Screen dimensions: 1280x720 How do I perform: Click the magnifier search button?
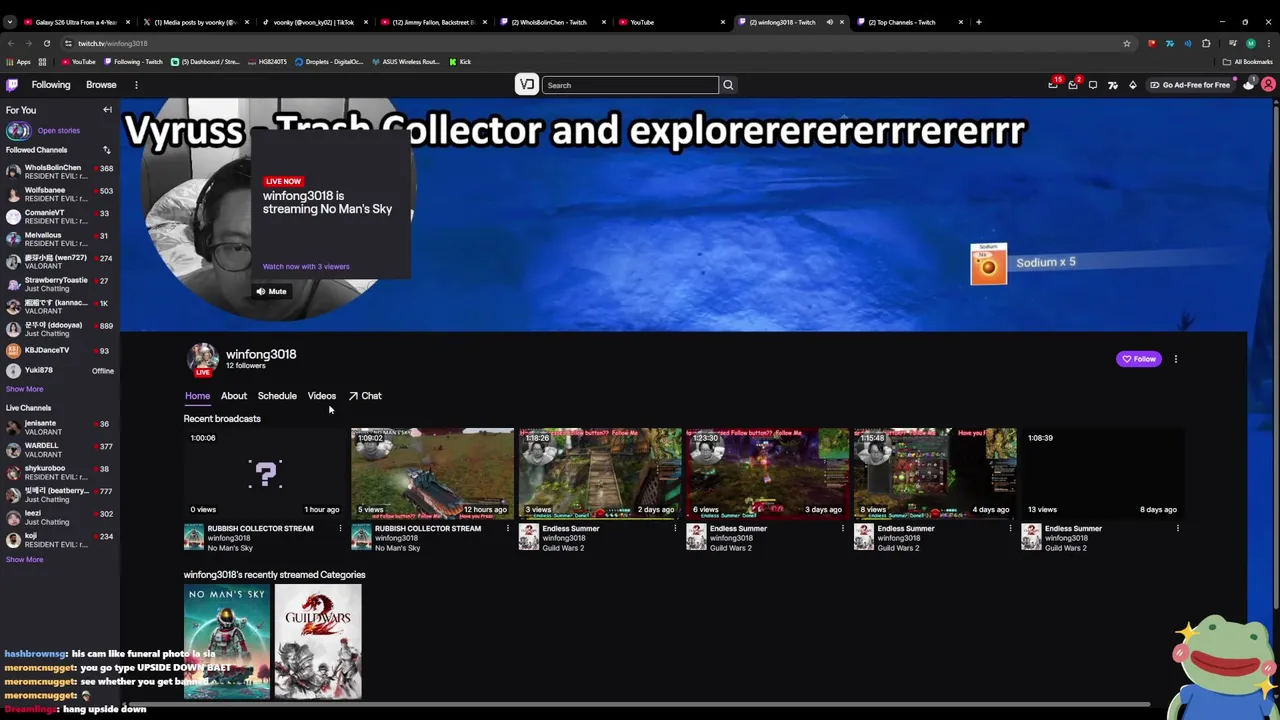728,85
